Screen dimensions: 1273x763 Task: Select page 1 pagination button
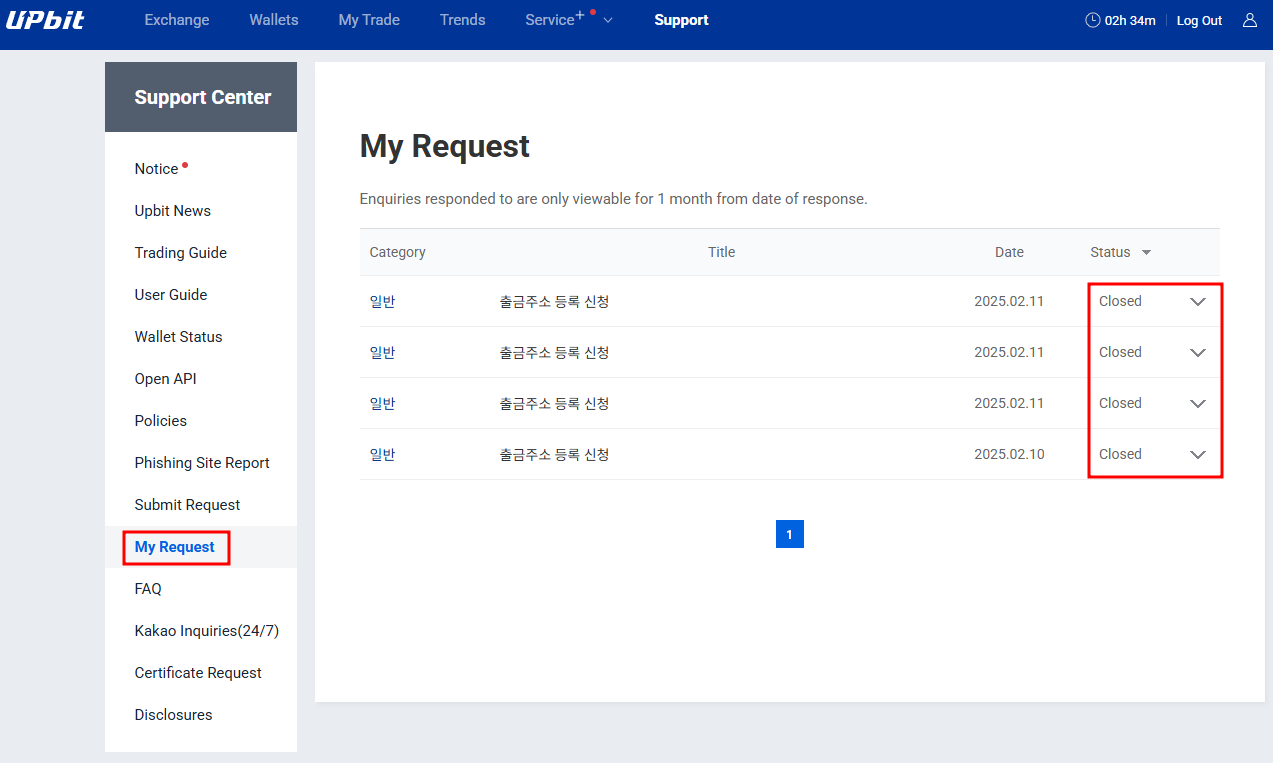click(x=789, y=534)
